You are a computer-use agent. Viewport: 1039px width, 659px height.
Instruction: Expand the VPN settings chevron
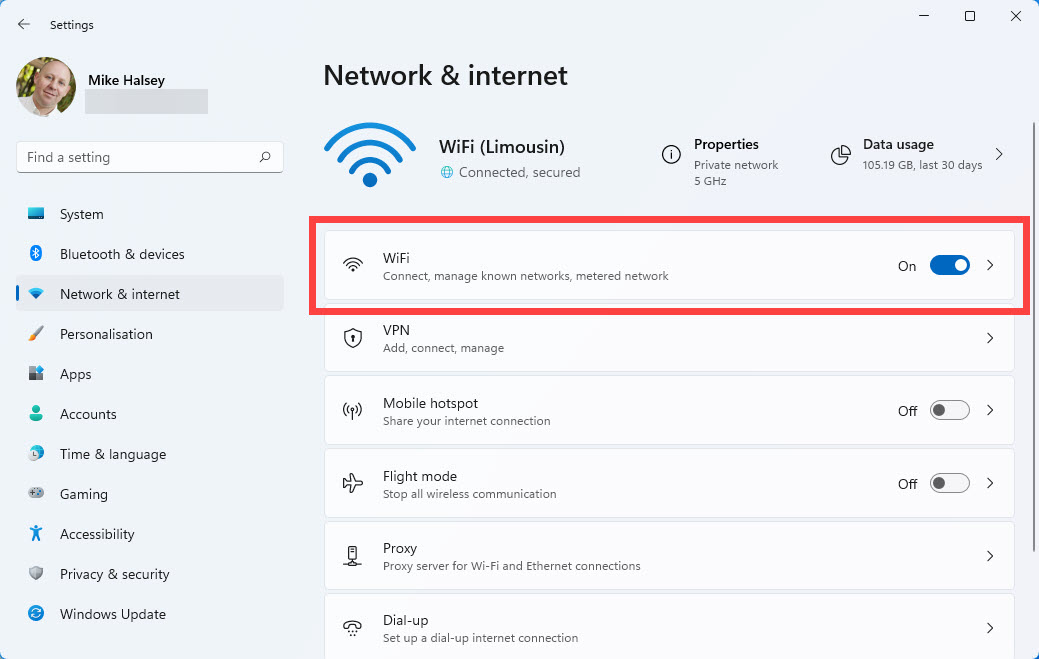tap(990, 338)
